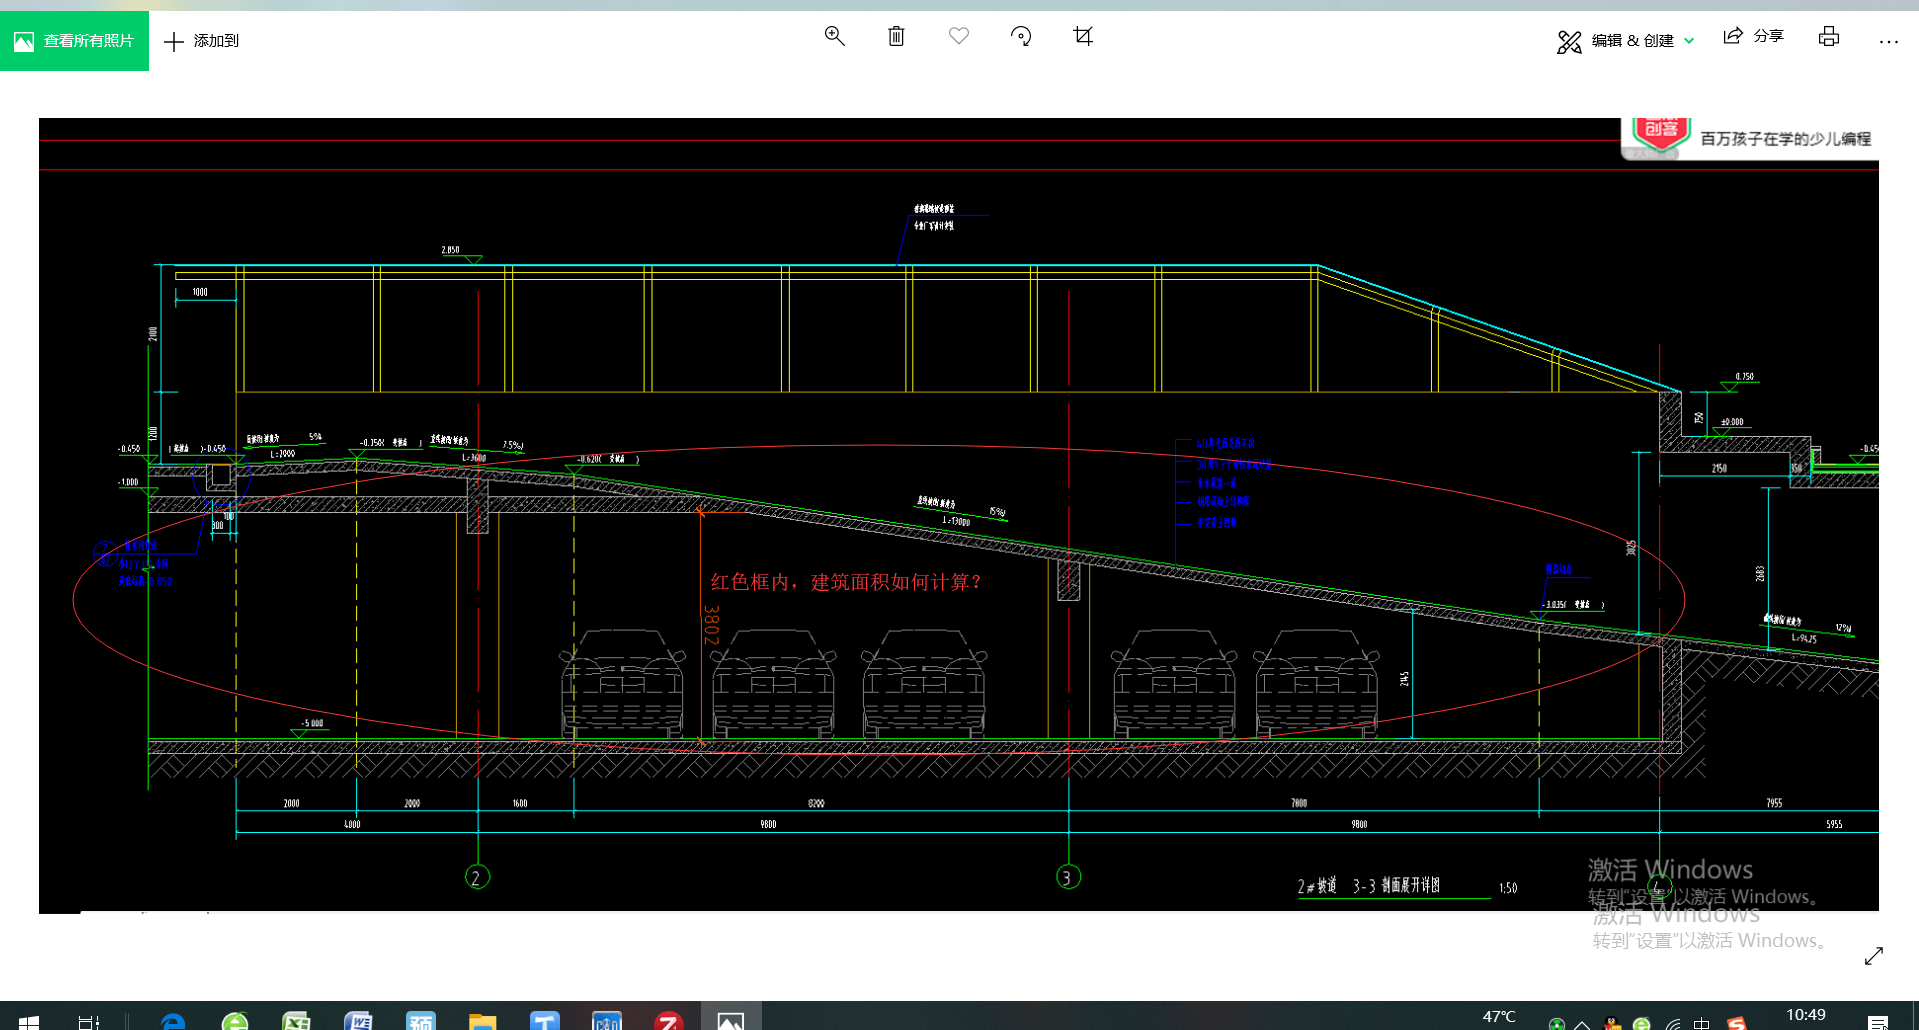1919x1030 pixels.
Task: Click the CAD drawing image
Action: click(x=958, y=514)
